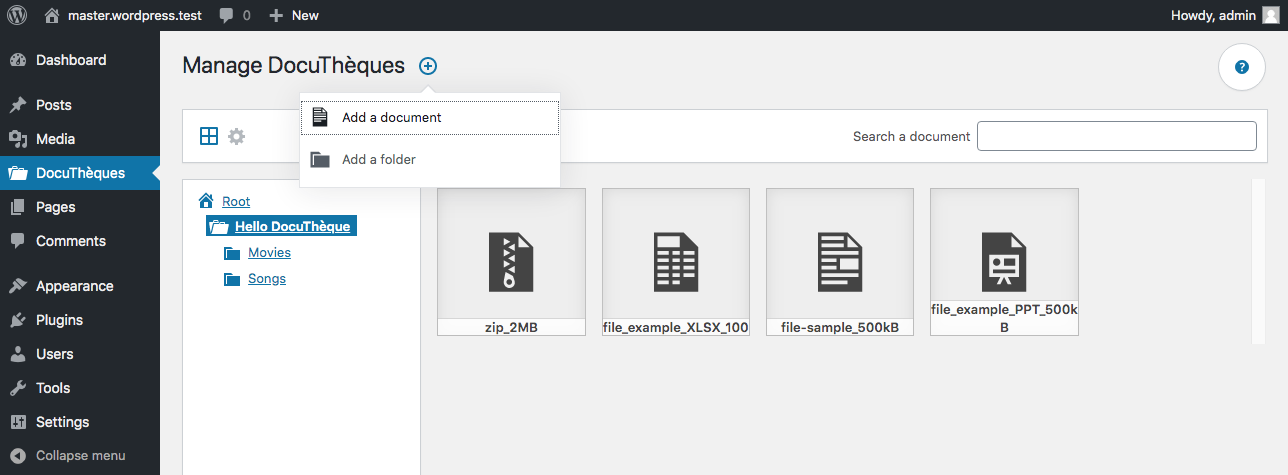Select the file-sample_500kB document thumbnail
Image resolution: width=1288 pixels, height=475 pixels.
840,262
